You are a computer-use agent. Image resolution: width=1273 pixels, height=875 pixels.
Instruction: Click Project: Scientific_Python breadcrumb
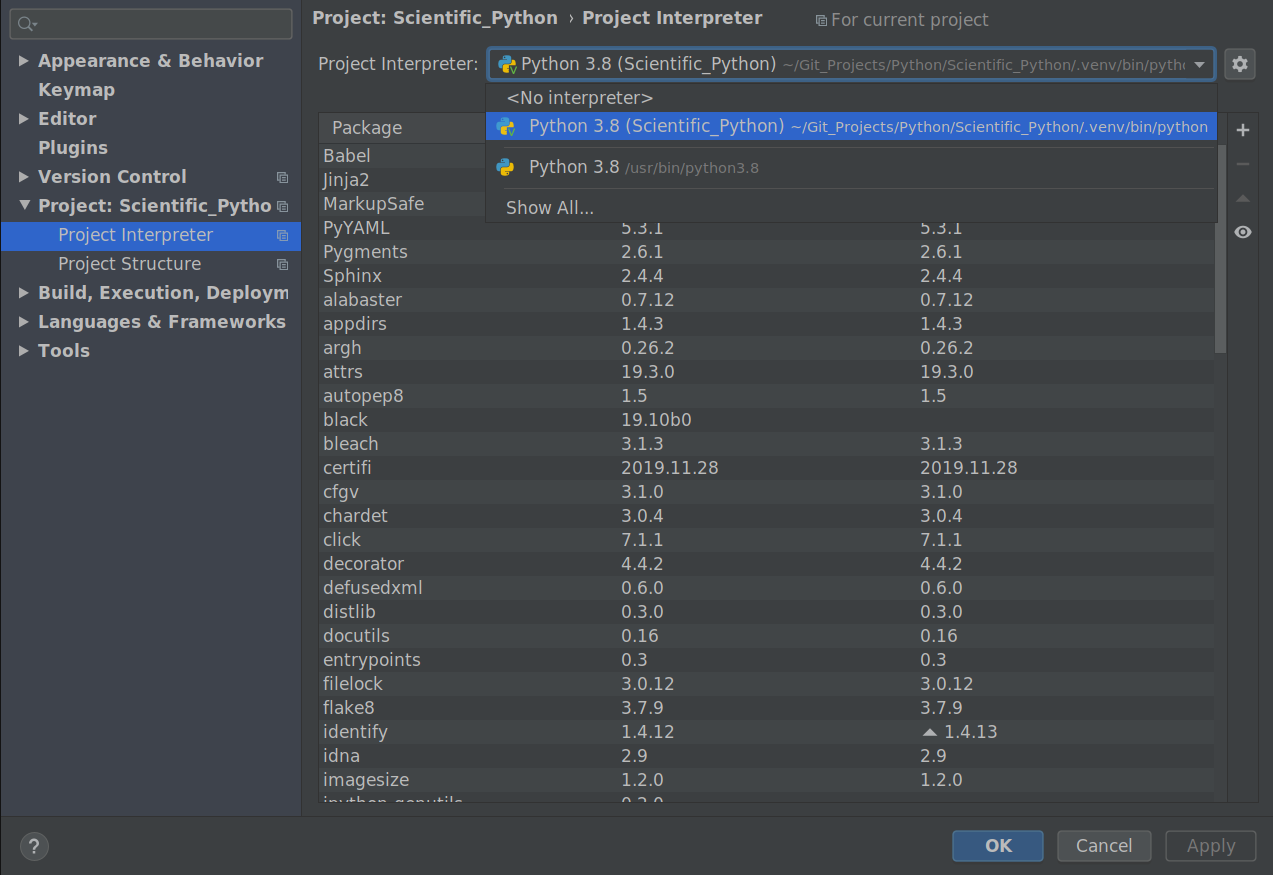click(x=435, y=18)
